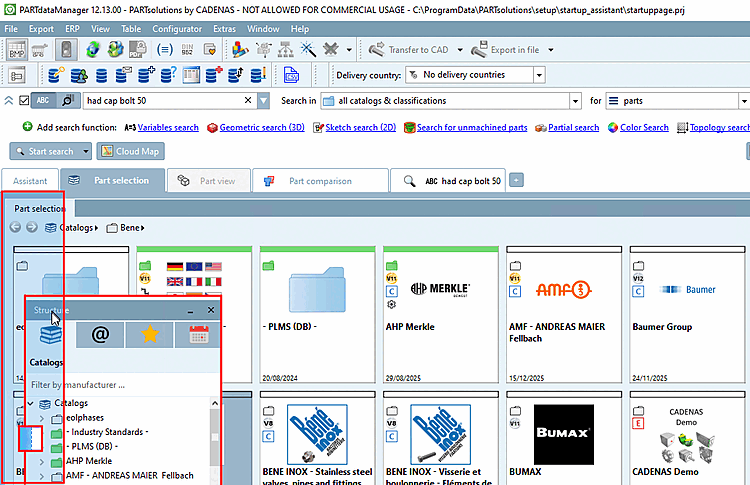Click the PDF datasheet toolbar icon
The height and width of the screenshot is (485, 750).
[x=138, y=50]
